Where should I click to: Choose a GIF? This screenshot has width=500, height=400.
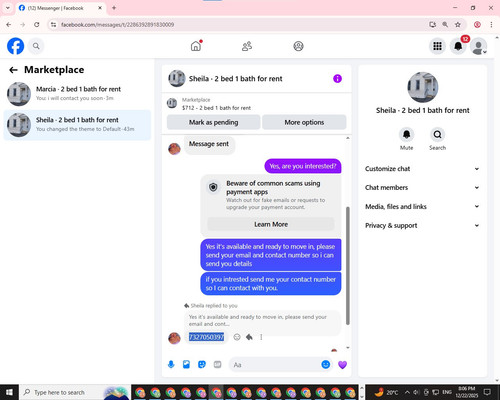(217, 364)
